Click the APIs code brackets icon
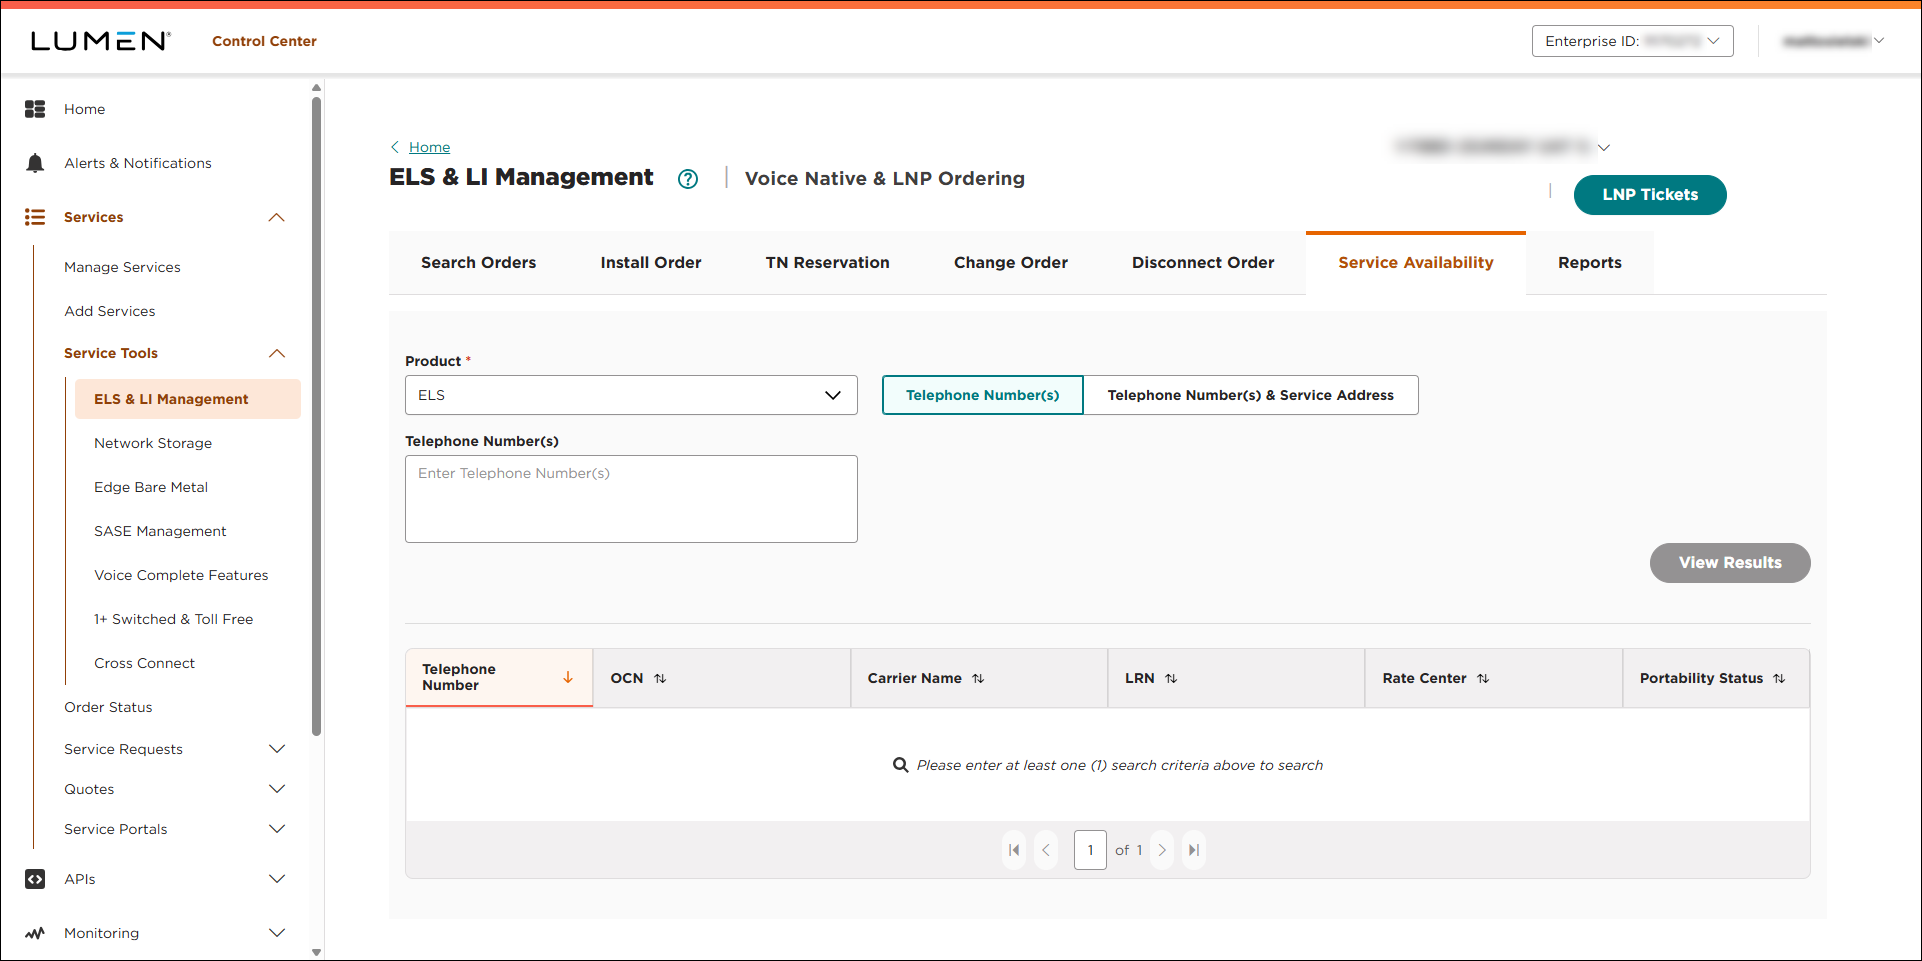The width and height of the screenshot is (1922, 961). pyautogui.click(x=35, y=879)
